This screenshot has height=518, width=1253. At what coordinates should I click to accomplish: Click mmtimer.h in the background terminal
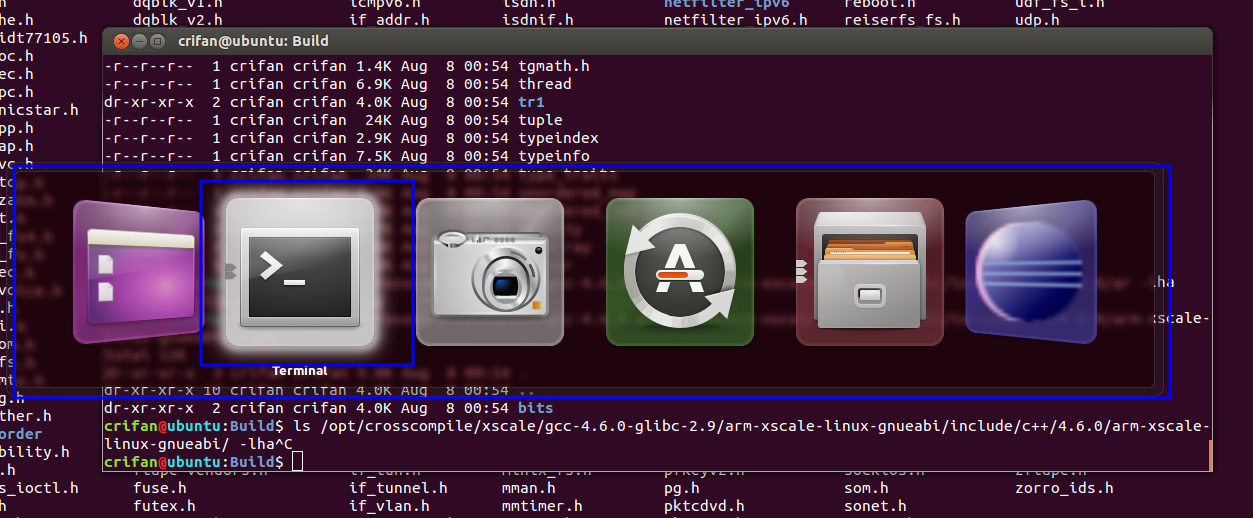pos(542,506)
